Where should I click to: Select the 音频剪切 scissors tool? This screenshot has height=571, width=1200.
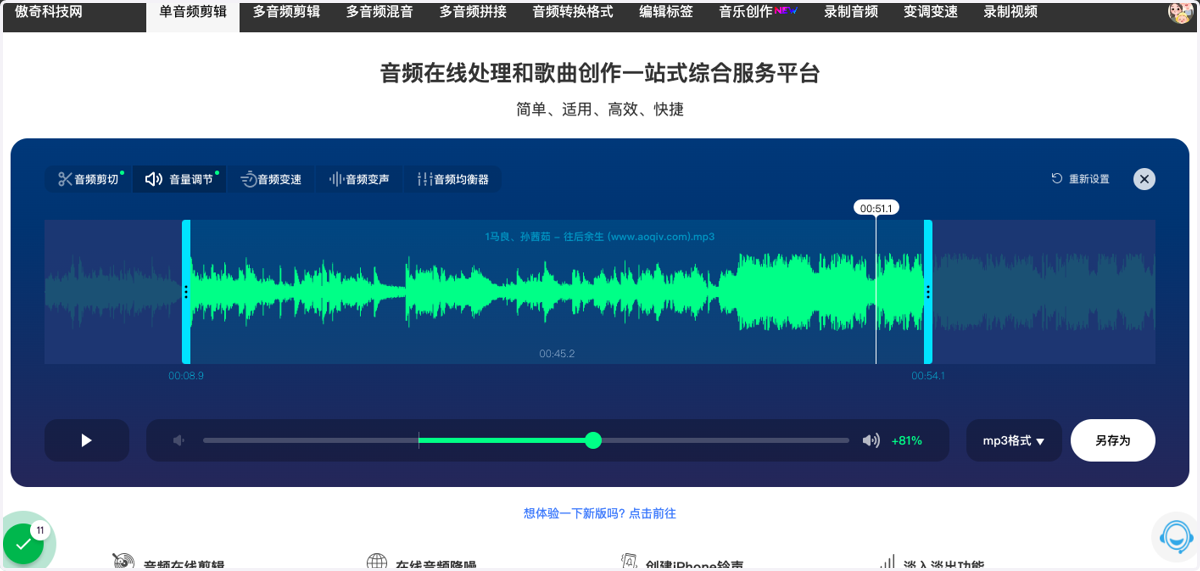pos(88,180)
